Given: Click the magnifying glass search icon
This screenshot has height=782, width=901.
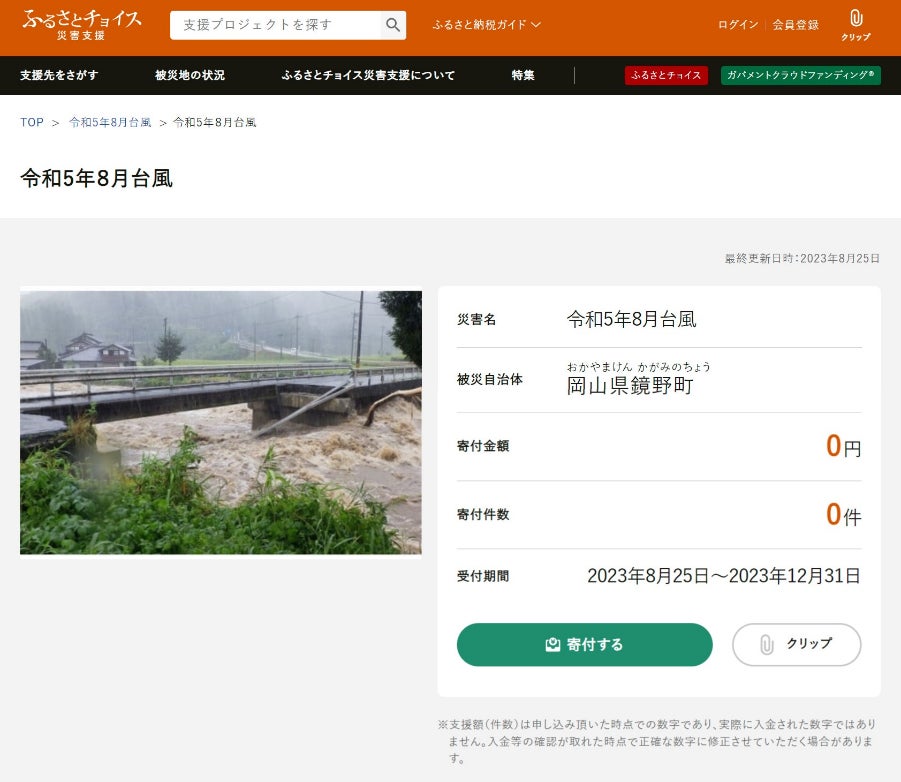Looking at the screenshot, I should [393, 25].
